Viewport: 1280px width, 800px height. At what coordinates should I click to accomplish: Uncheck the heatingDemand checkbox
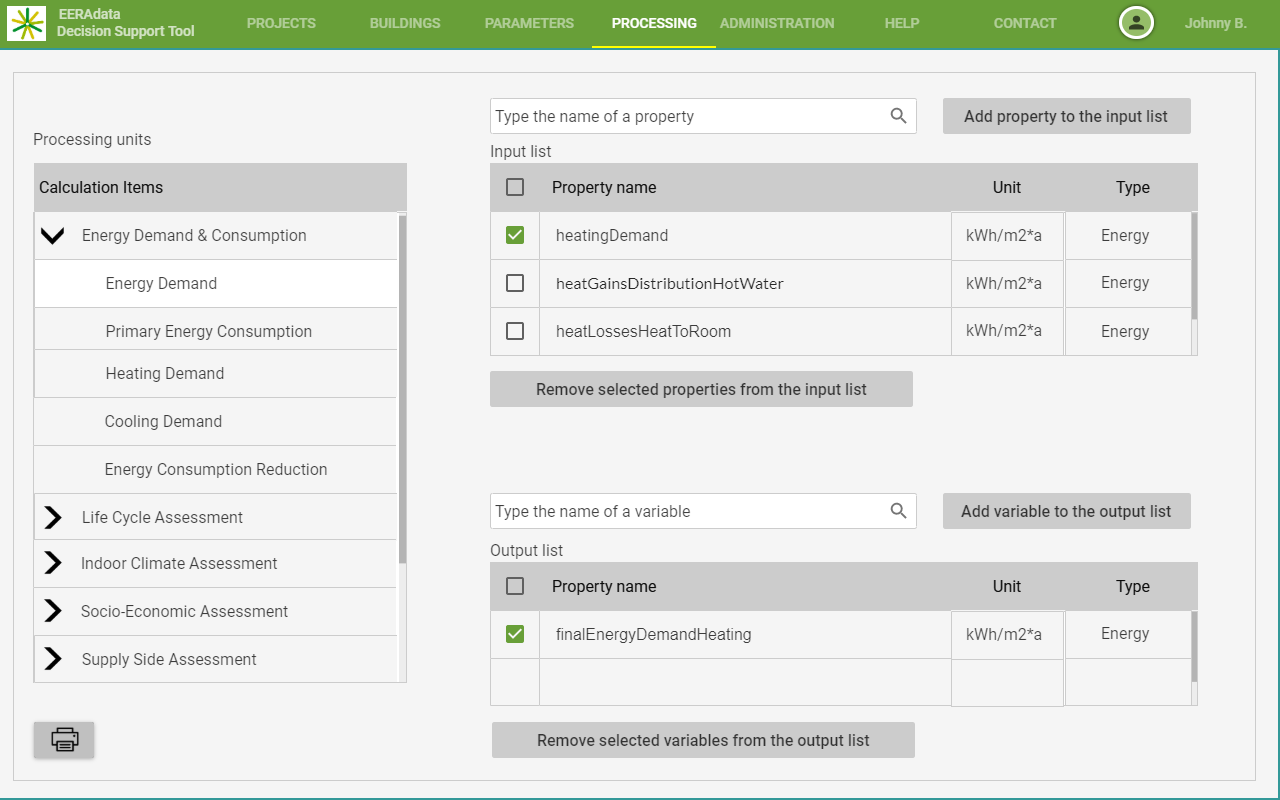click(515, 235)
